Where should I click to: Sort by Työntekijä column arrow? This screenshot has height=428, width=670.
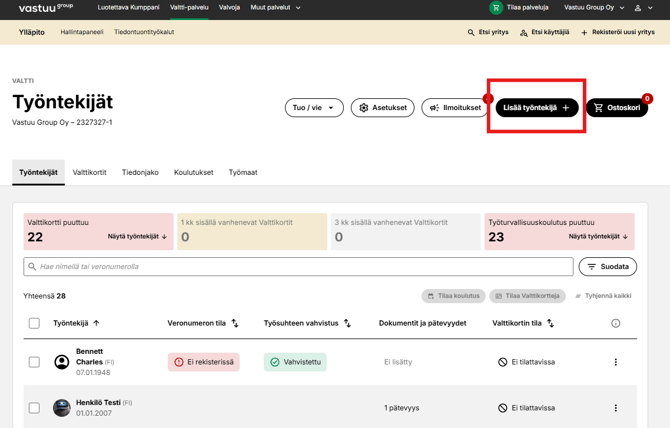click(x=96, y=323)
